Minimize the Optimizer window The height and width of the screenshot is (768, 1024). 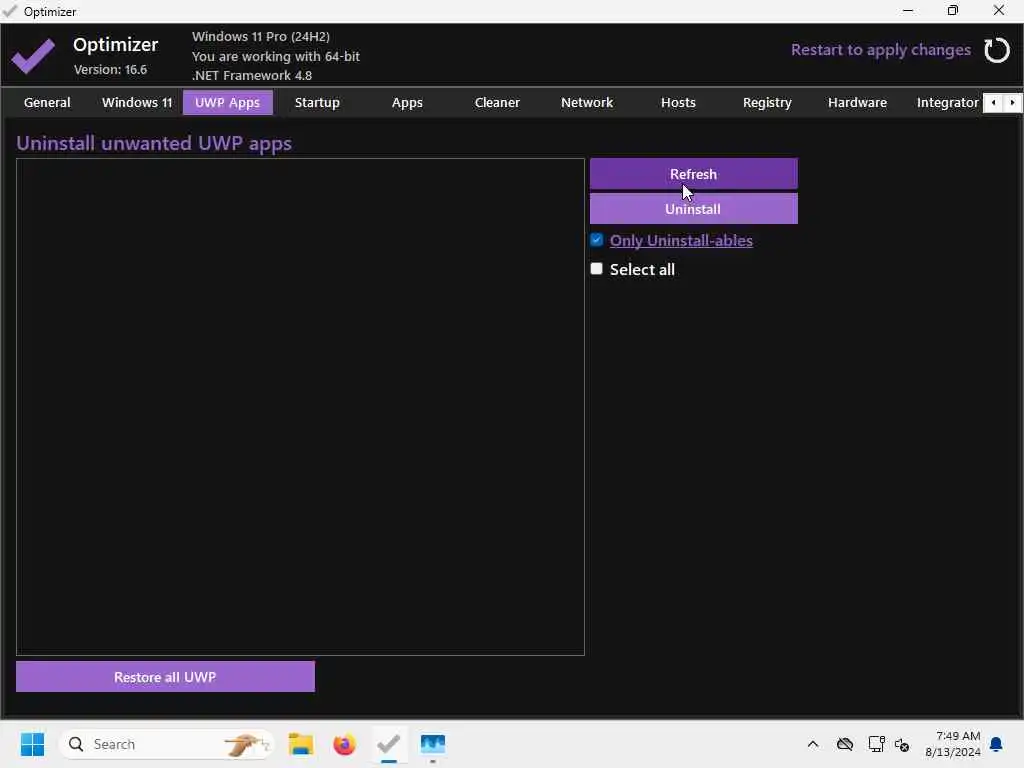click(908, 11)
